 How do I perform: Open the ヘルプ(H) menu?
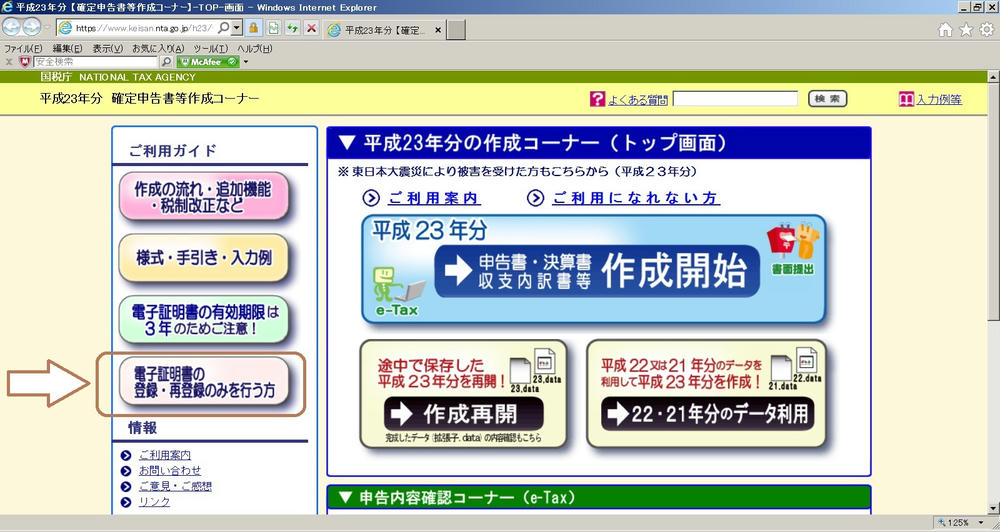[254, 48]
